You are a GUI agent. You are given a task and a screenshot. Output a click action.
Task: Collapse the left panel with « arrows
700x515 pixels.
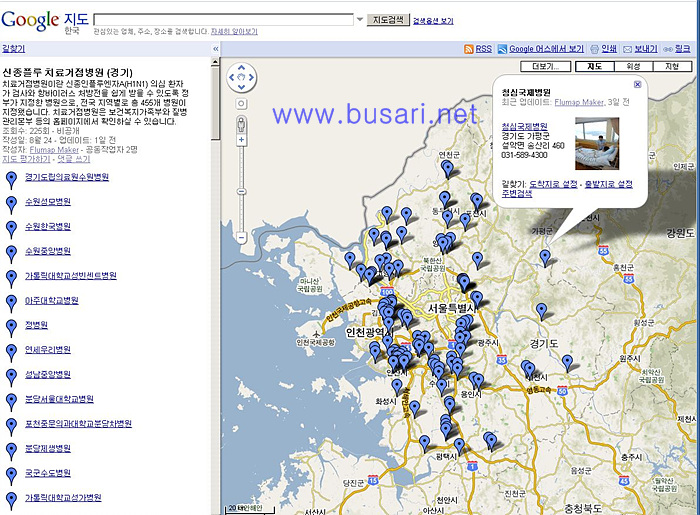click(216, 49)
